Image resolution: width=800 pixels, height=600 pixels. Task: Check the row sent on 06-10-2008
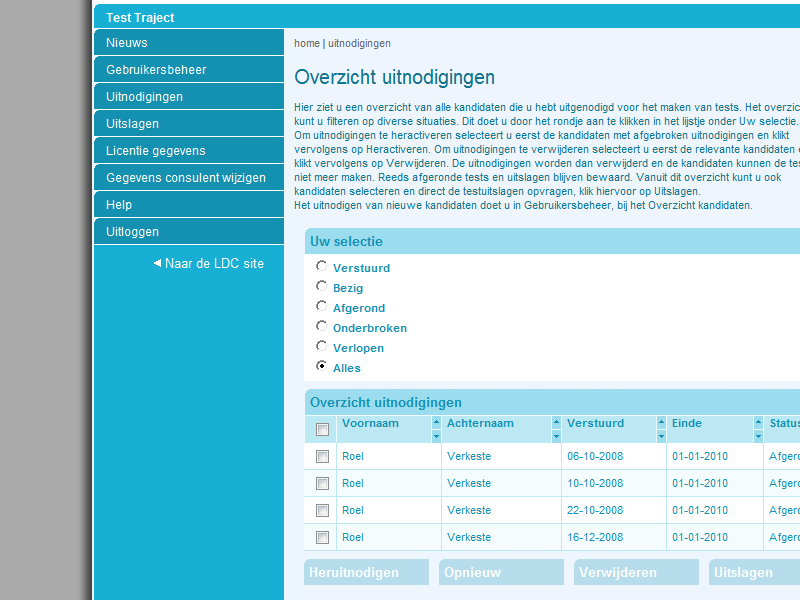click(322, 456)
